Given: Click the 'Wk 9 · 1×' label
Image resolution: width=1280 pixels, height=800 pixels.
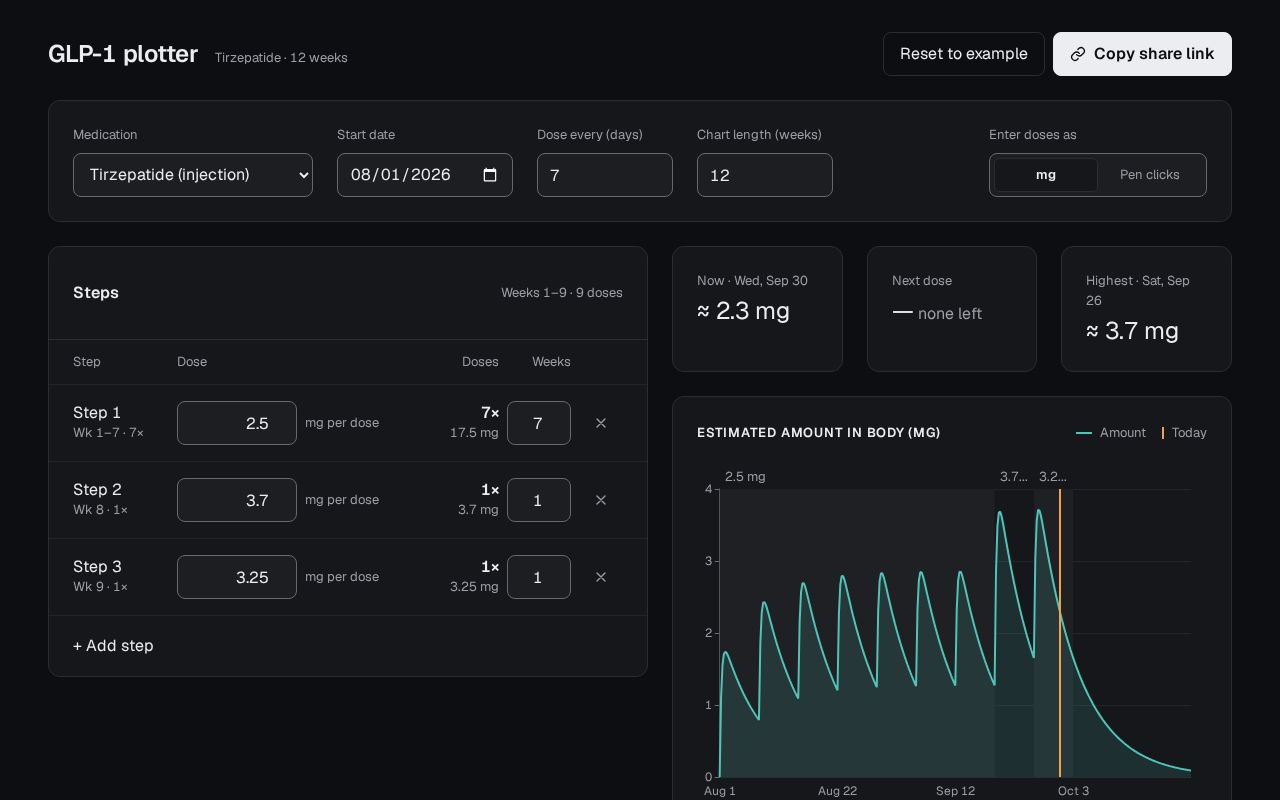Looking at the screenshot, I should coord(100,587).
